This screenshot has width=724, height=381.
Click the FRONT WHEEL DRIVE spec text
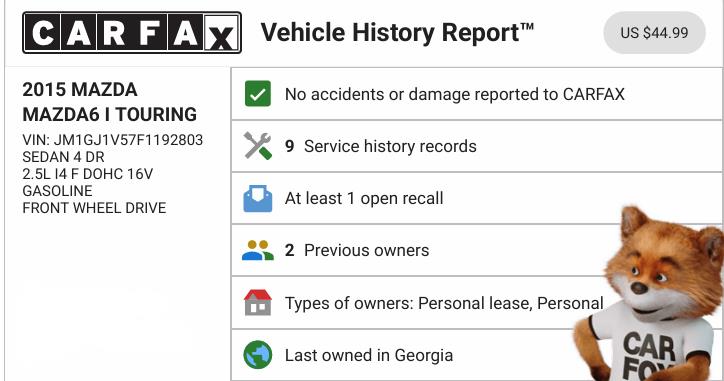94,208
